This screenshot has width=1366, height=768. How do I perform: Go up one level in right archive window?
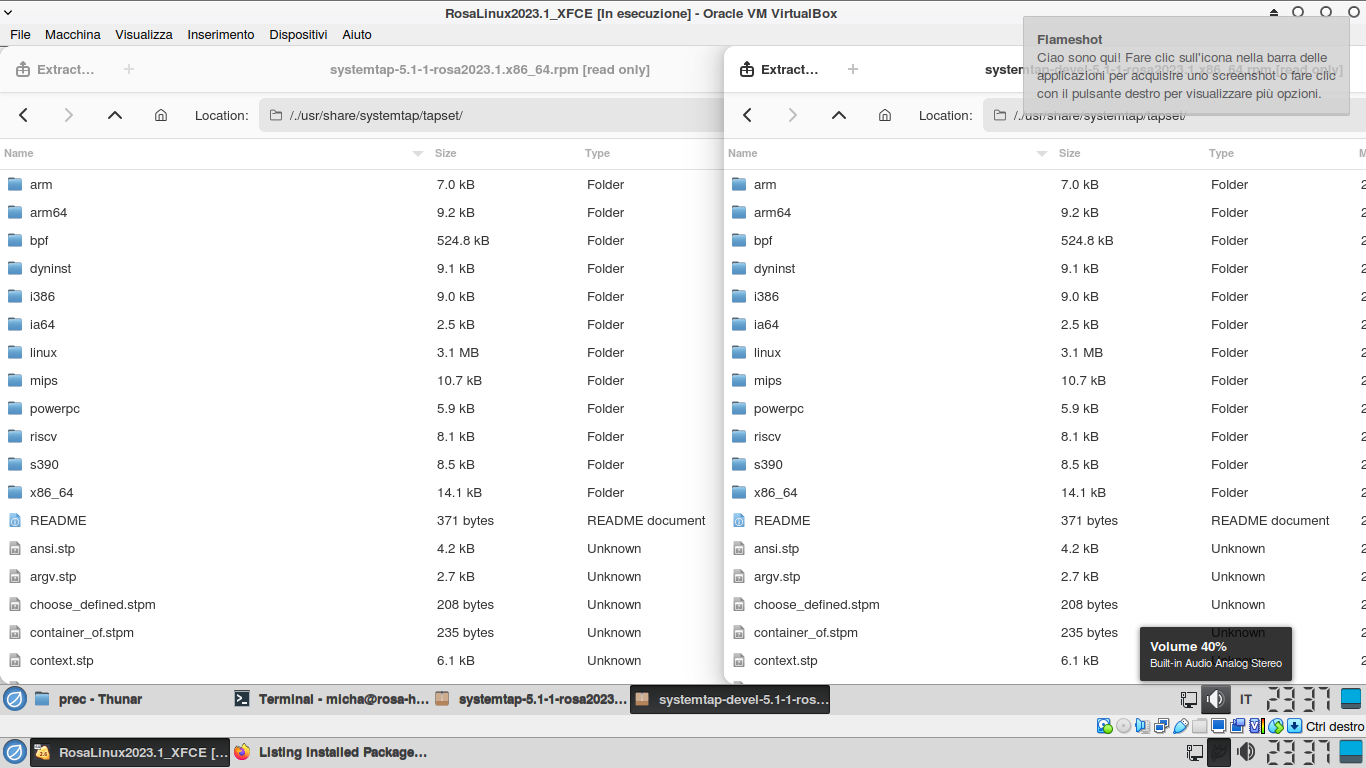pos(839,115)
